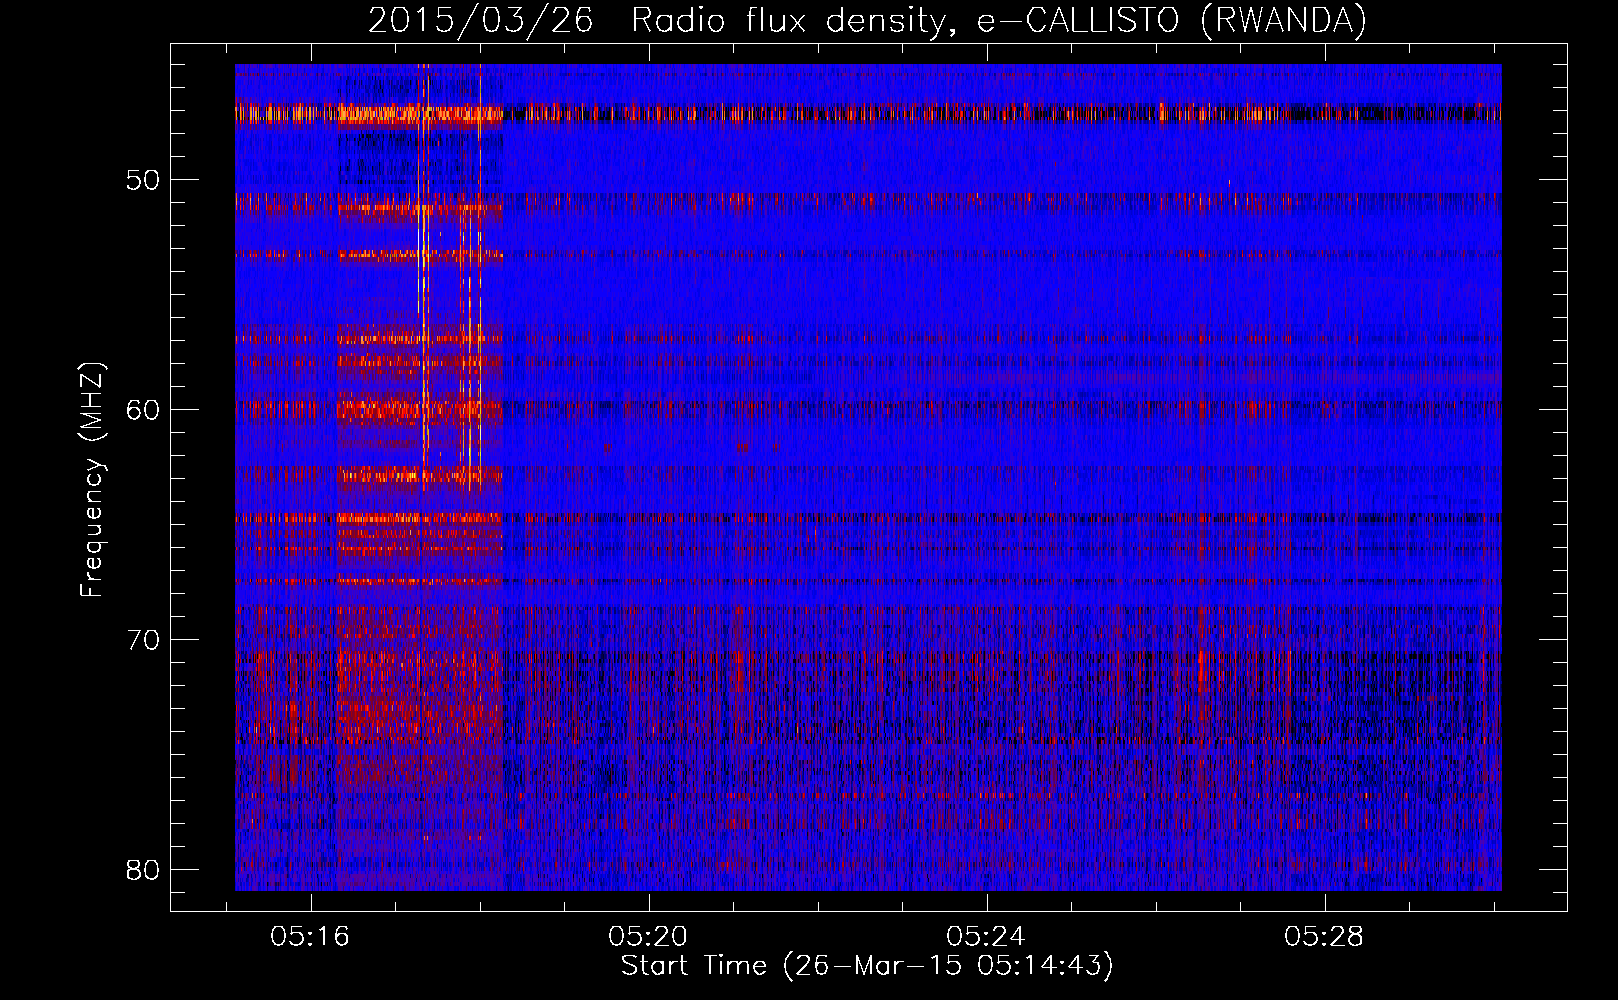Click the '60' frequency tick label
This screenshot has height=1000, width=1618.
tap(144, 410)
